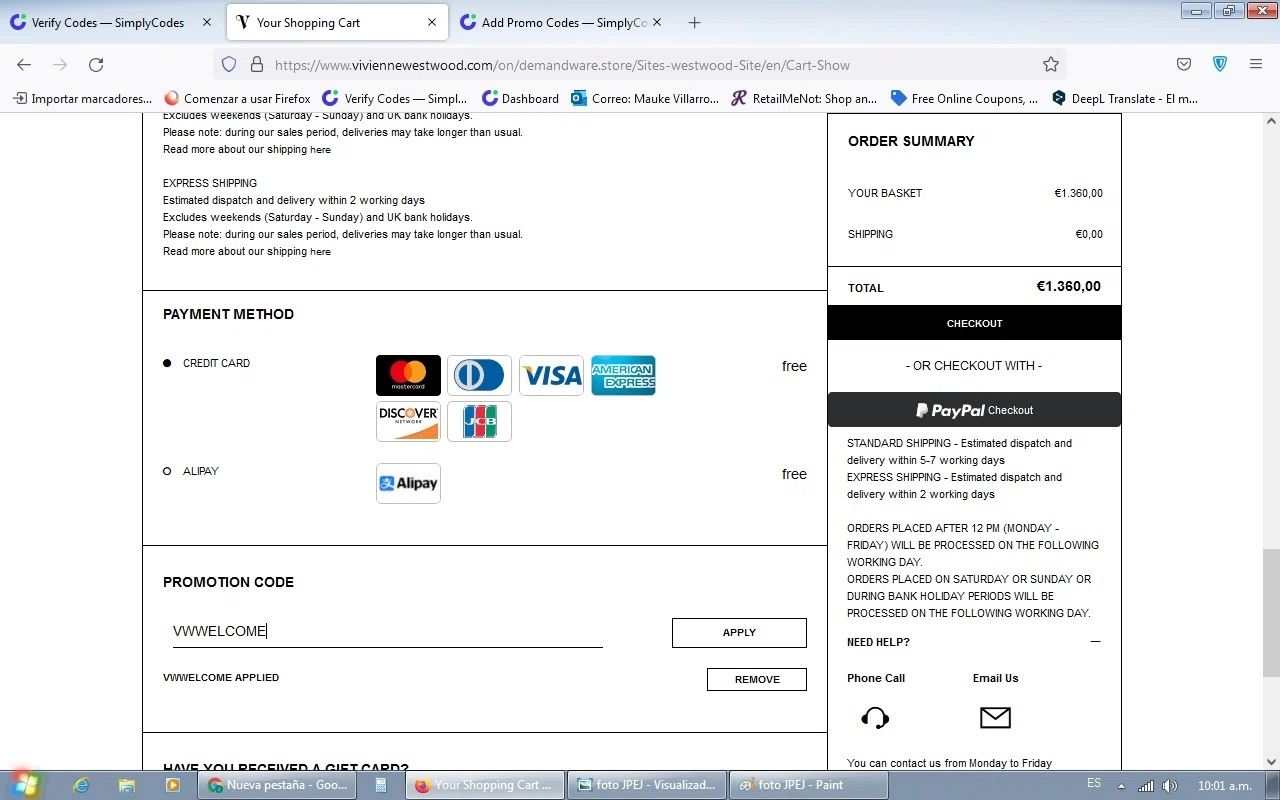Switch to the foto JPEJ Visualizador taskbar window
Viewport: 1280px width, 800px height.
pyautogui.click(x=646, y=785)
